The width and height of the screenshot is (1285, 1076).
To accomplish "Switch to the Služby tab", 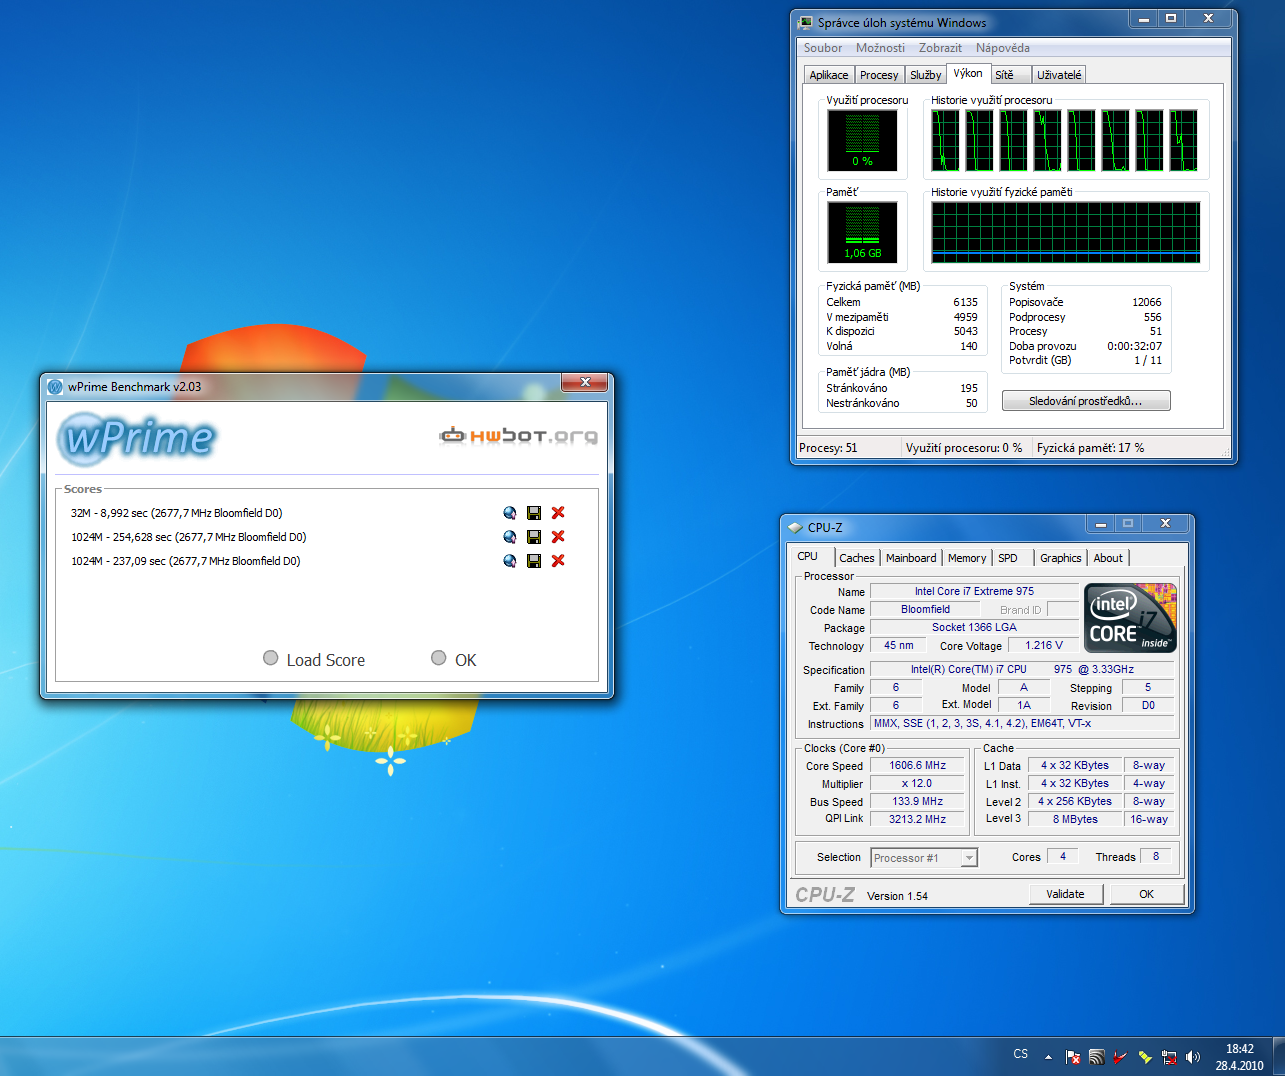I will click(926, 75).
